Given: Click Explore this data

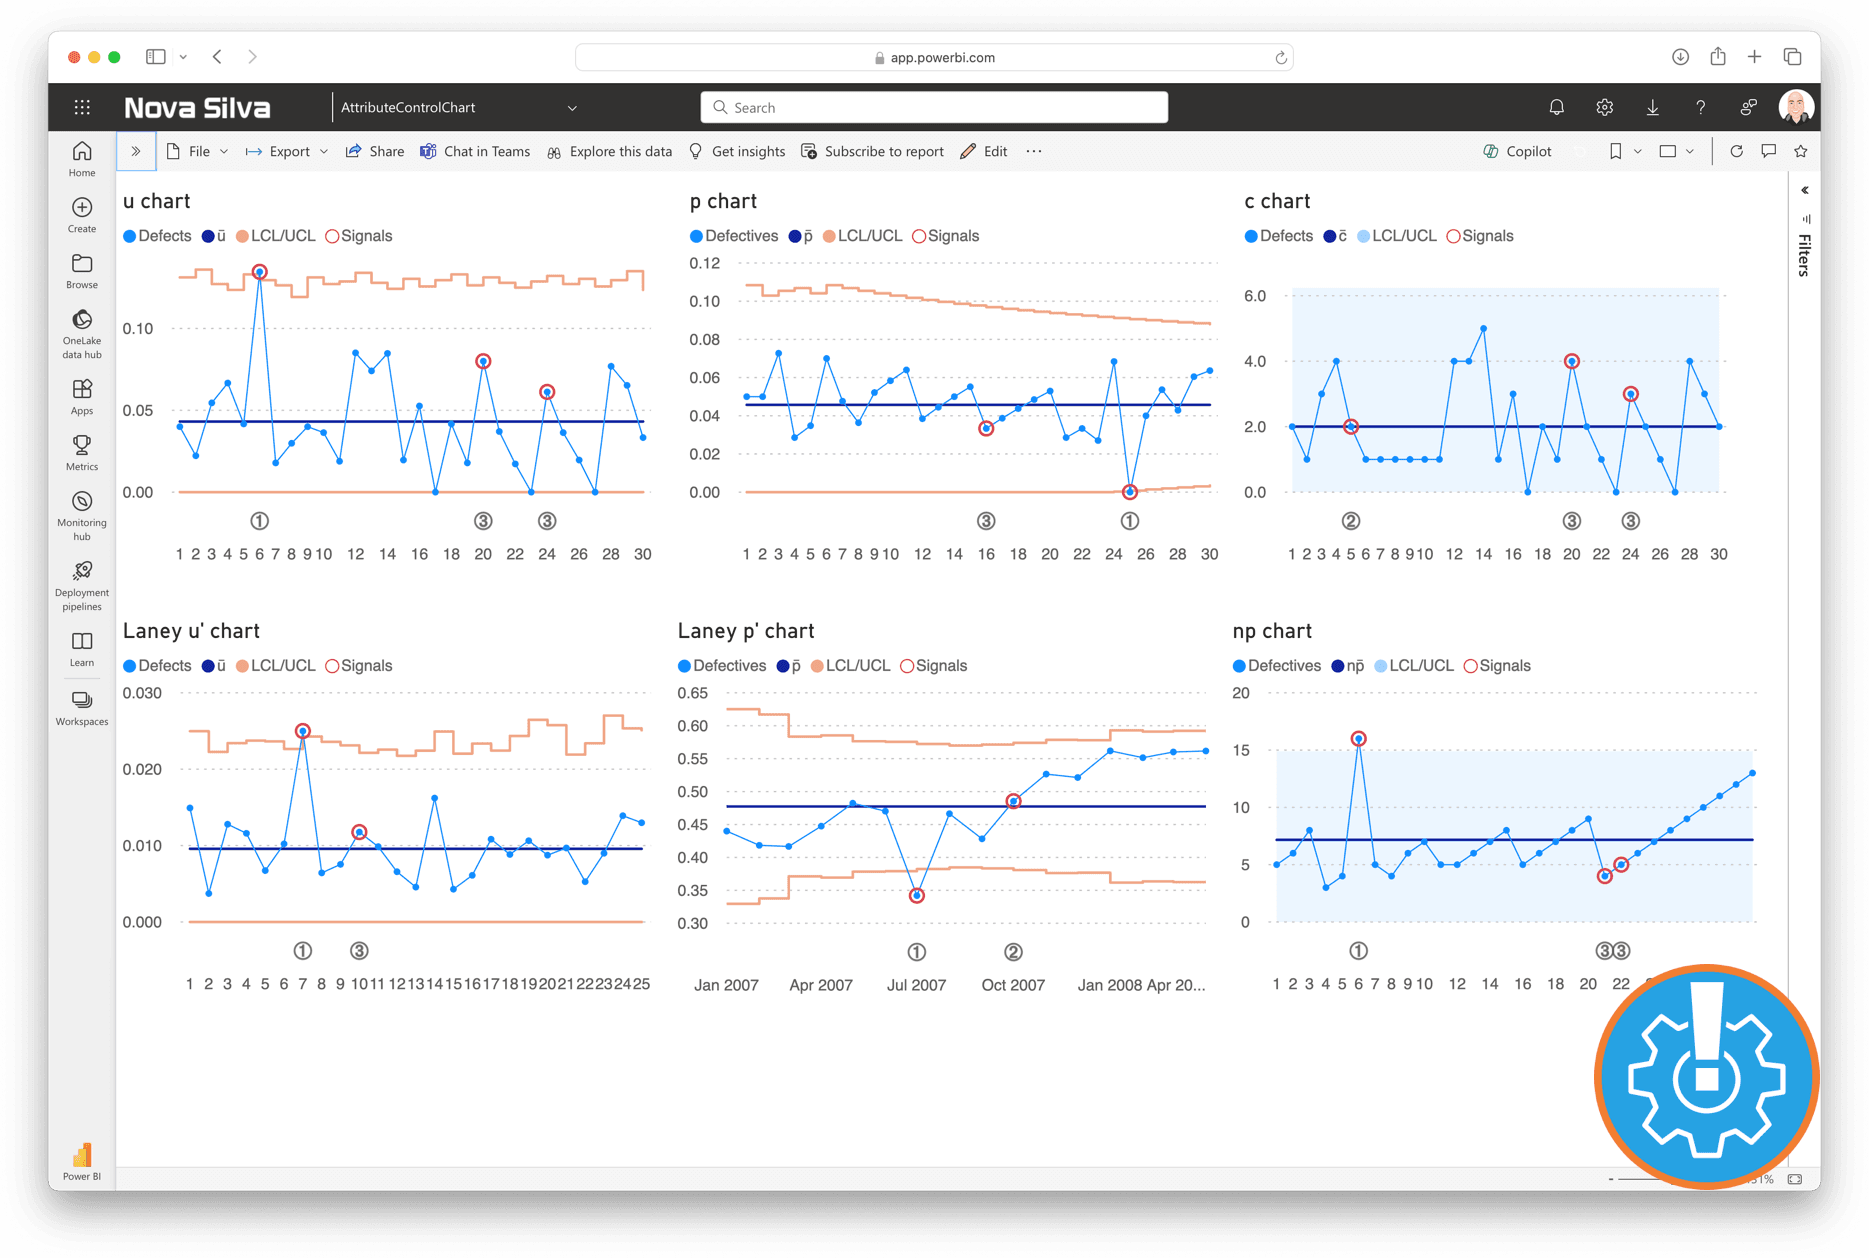Looking at the screenshot, I should click(x=609, y=151).
